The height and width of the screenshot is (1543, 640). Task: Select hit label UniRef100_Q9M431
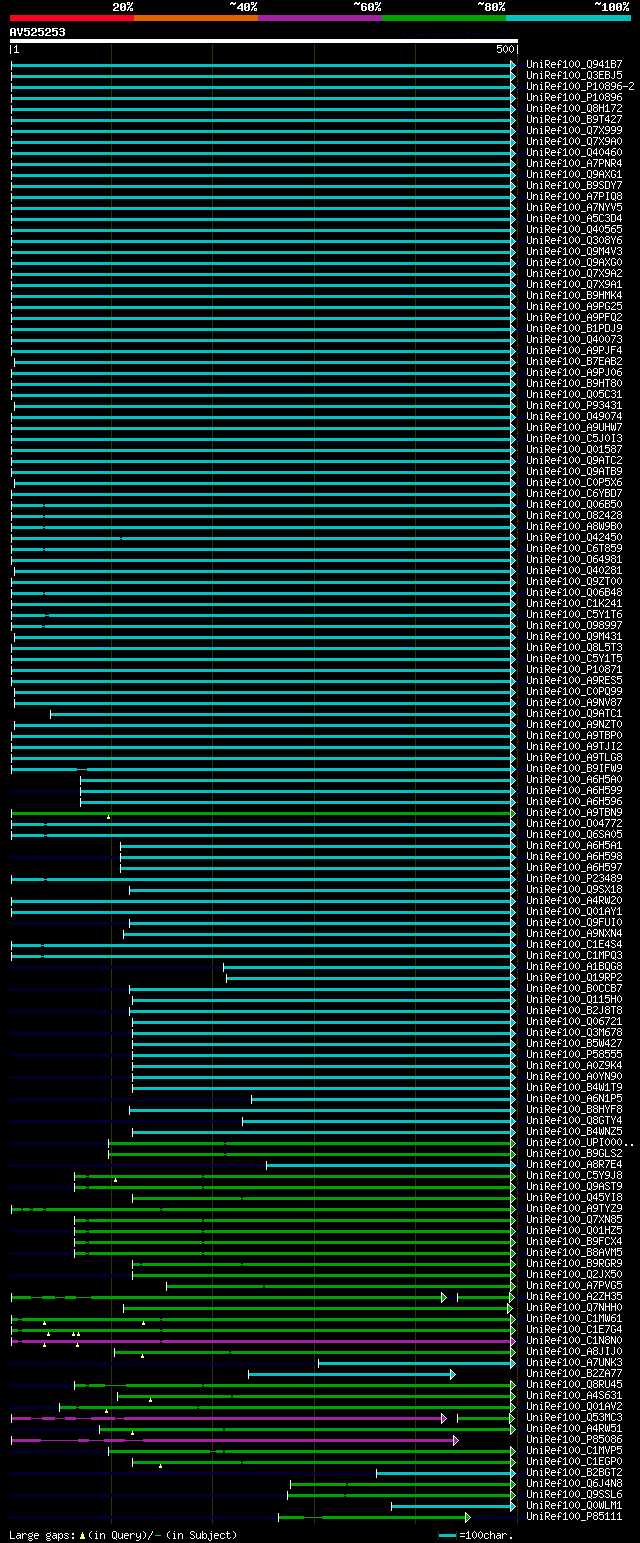tap(574, 637)
